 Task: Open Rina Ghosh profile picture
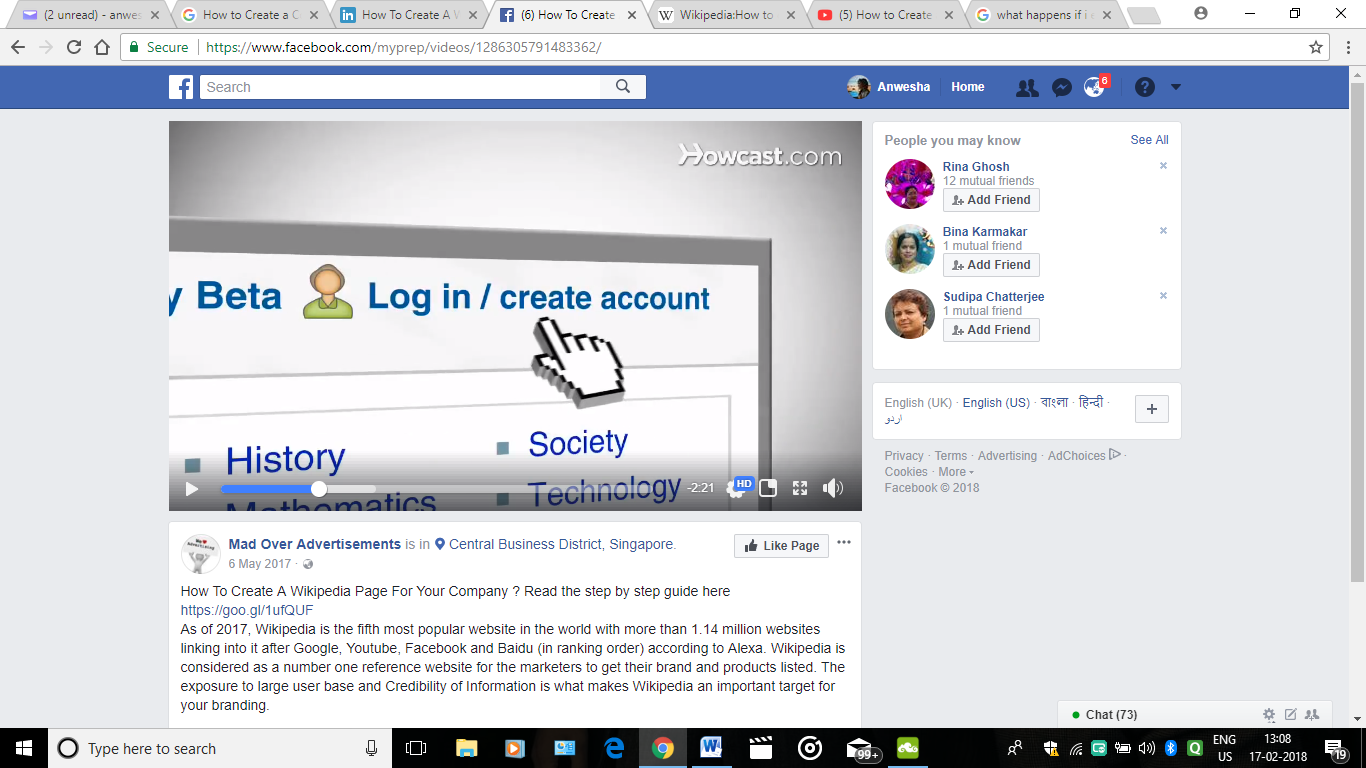pyautogui.click(x=910, y=184)
